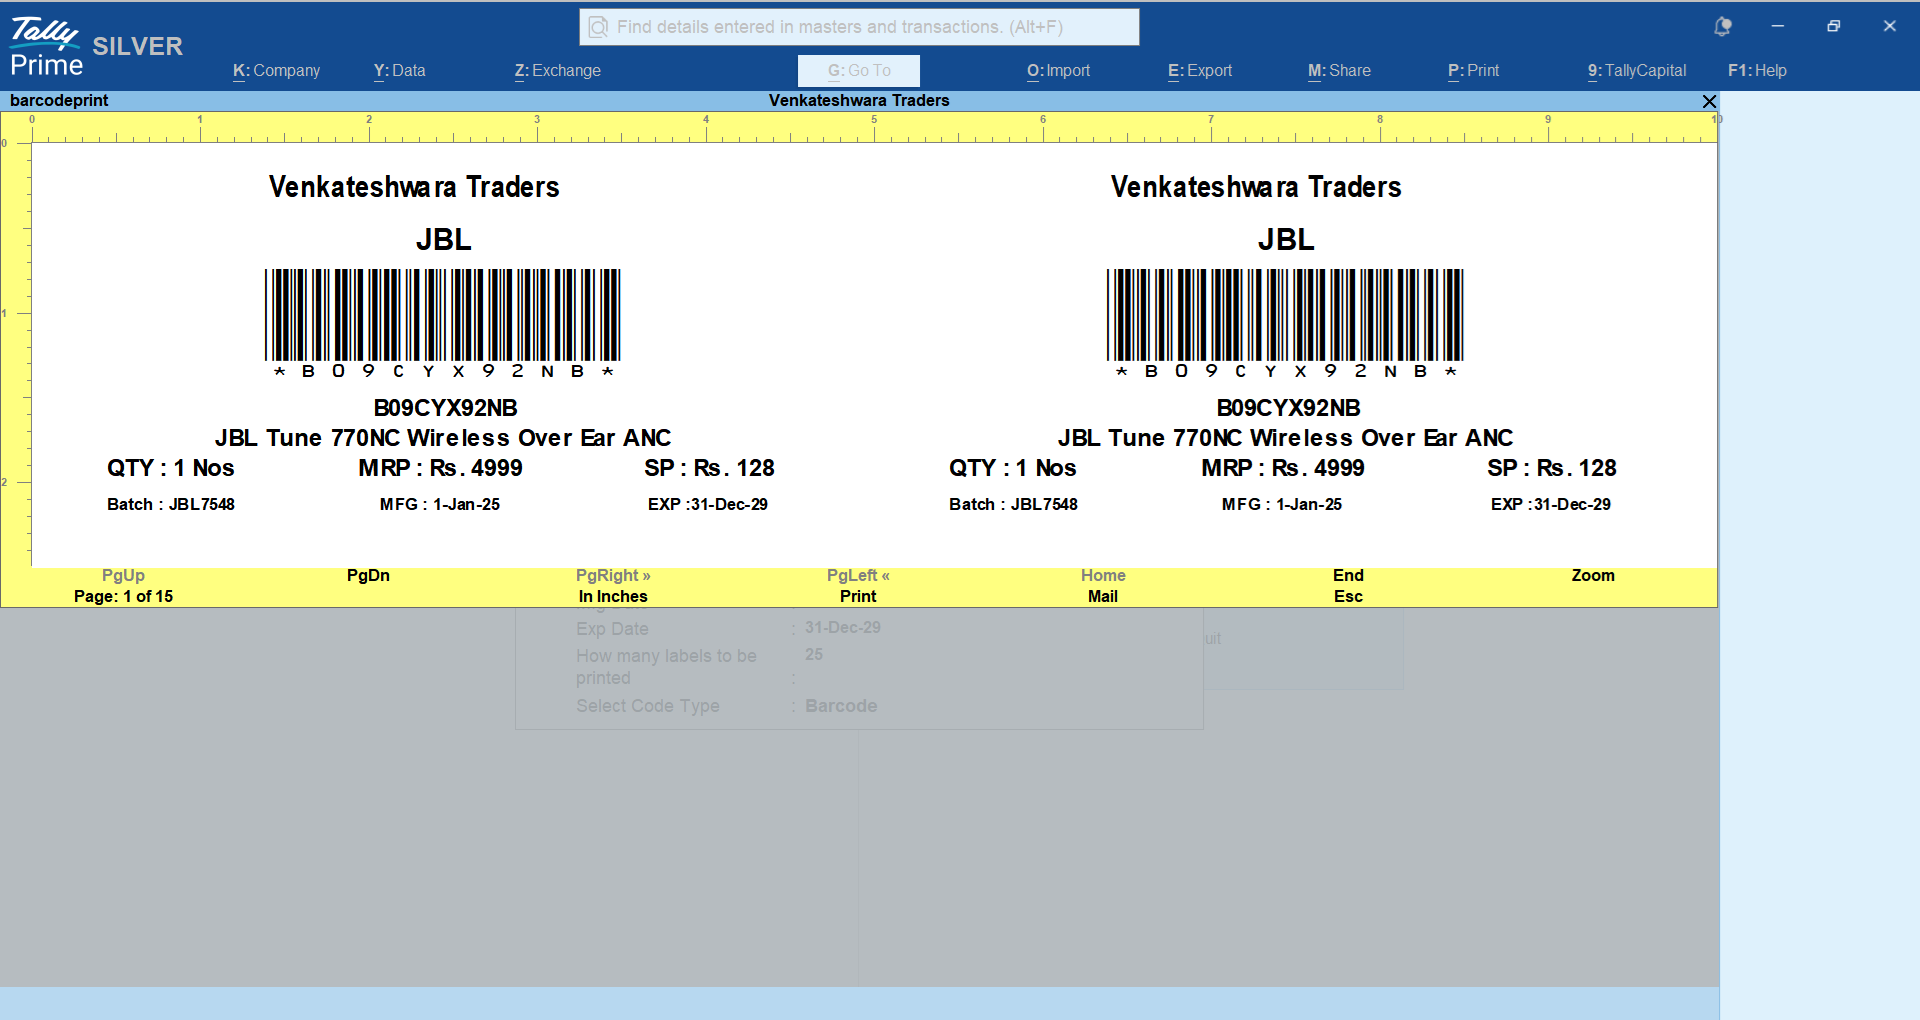Go to next page with PgDn
This screenshot has height=1020, width=1920.
coord(368,576)
